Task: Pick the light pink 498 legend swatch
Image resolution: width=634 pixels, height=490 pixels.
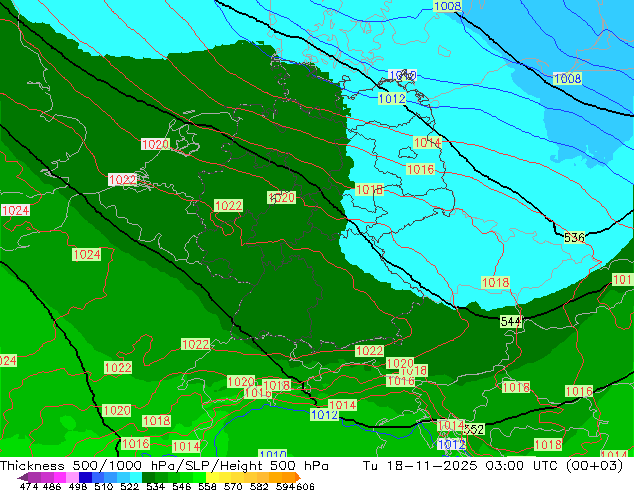Action: coord(72,477)
